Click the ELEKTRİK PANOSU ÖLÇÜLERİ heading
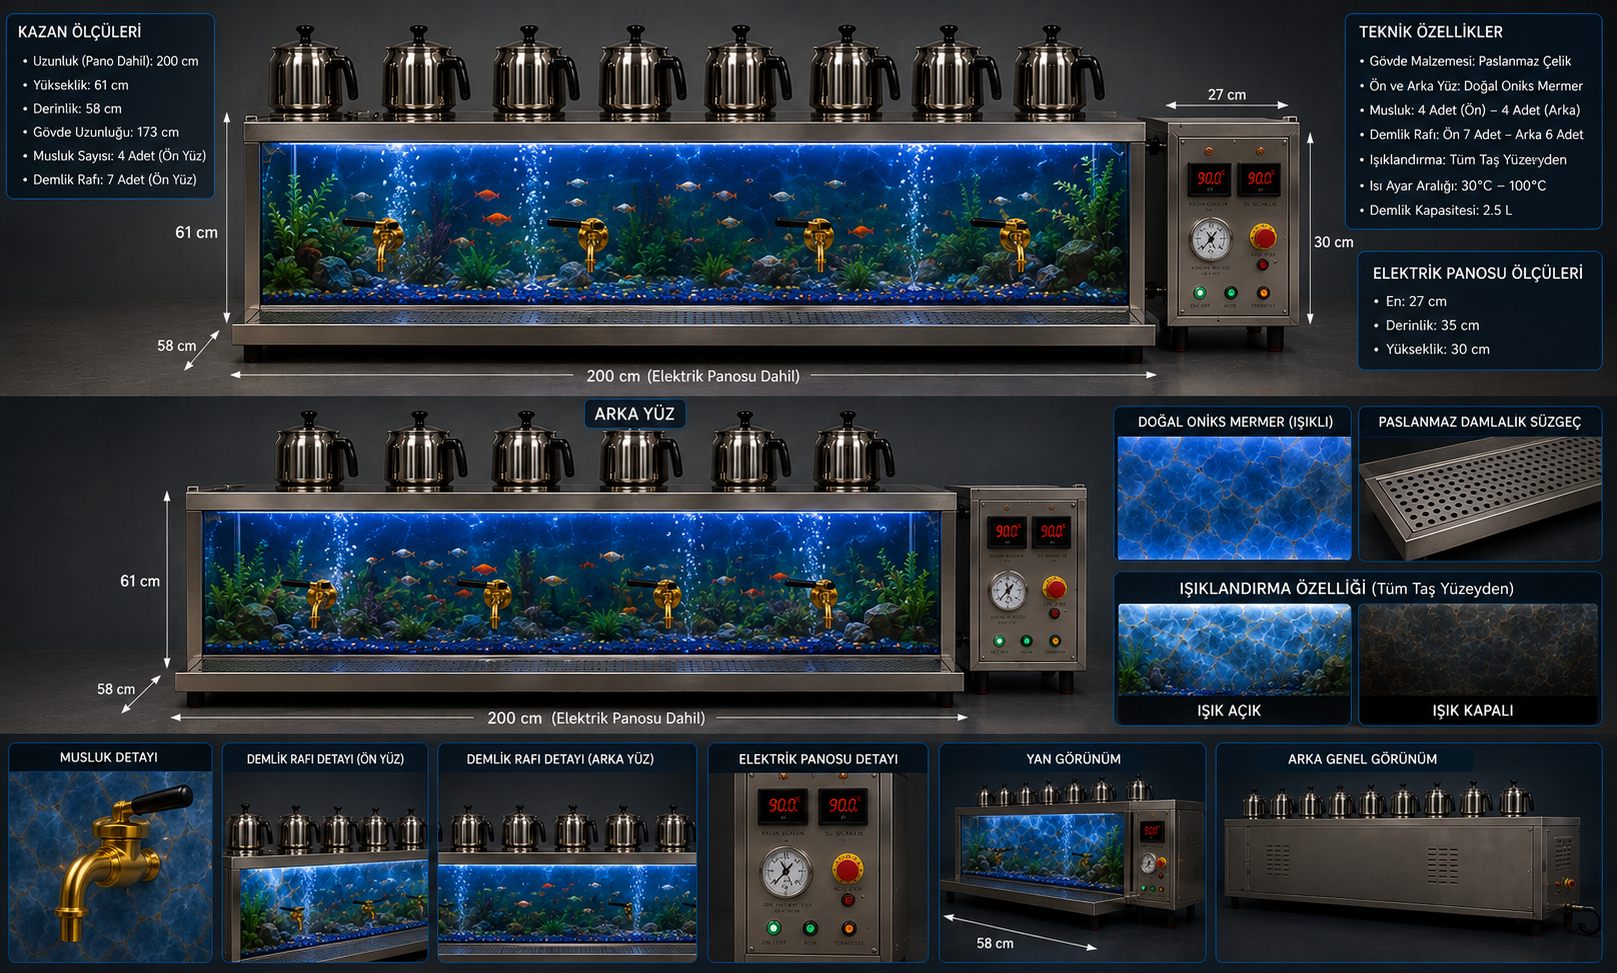 click(x=1477, y=273)
